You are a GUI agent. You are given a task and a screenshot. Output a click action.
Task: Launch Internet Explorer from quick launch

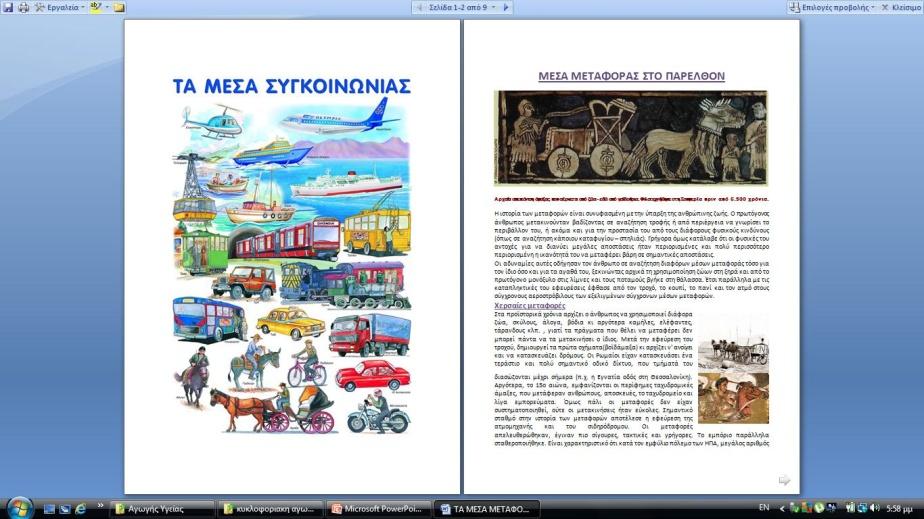tap(81, 508)
